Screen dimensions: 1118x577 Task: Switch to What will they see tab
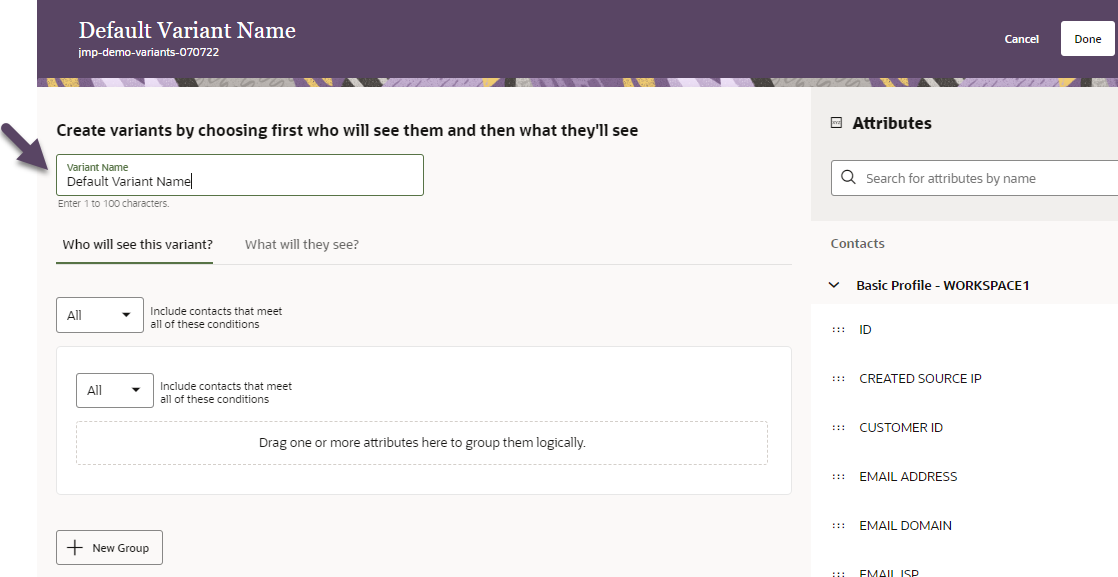[x=302, y=244]
